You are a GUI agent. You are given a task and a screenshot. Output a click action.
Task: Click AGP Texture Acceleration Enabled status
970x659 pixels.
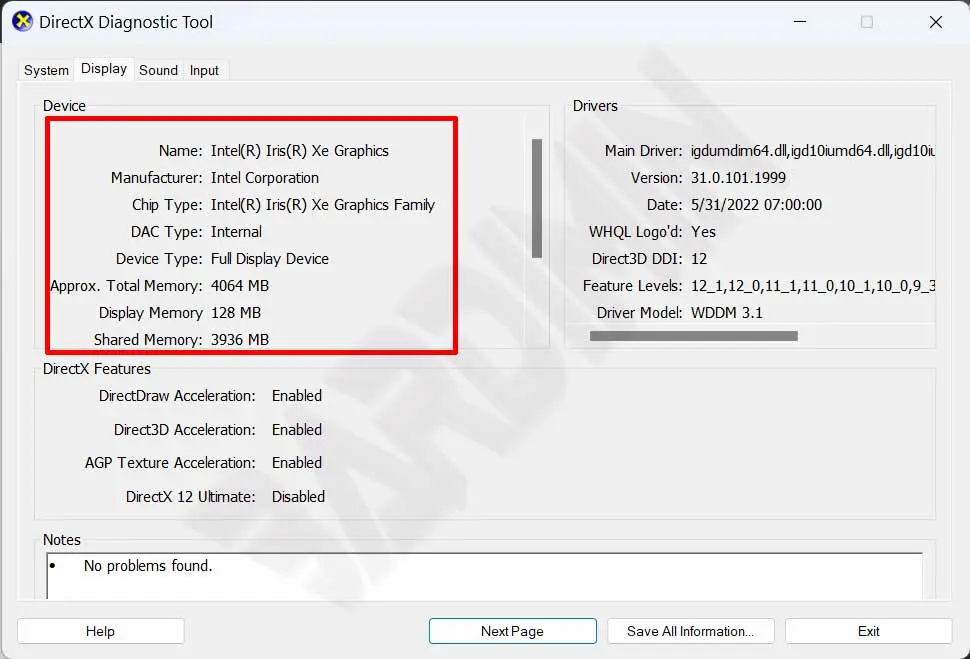(297, 463)
